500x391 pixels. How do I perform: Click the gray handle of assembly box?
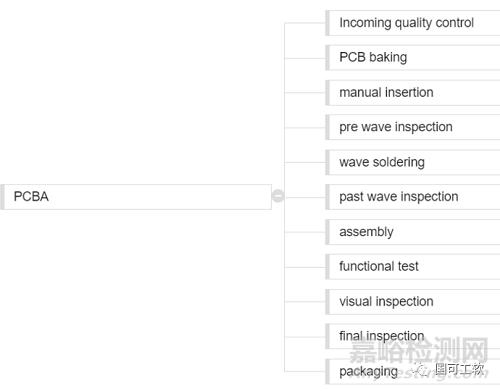[327, 232]
